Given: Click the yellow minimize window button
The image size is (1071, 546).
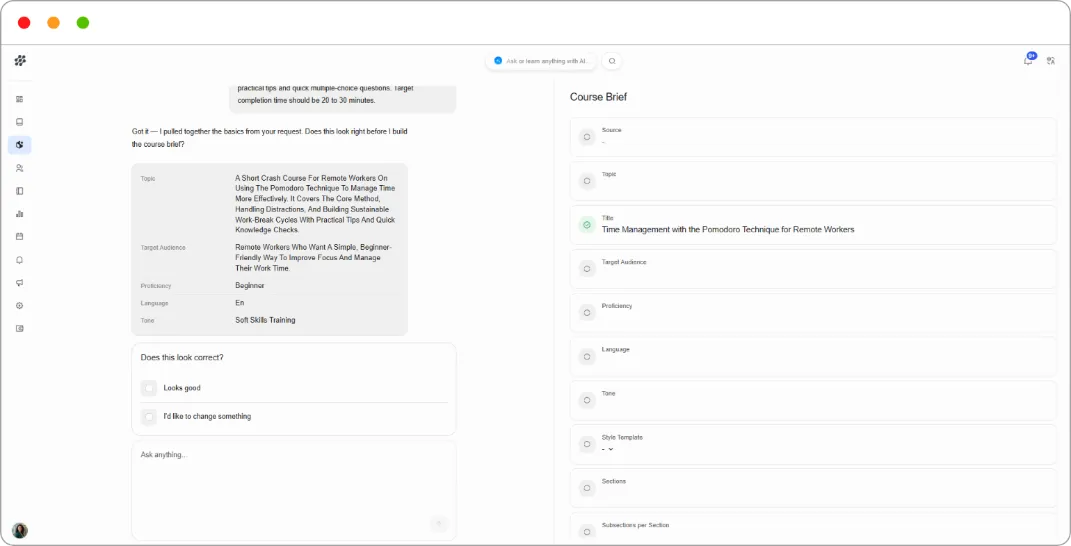Looking at the screenshot, I should click(x=53, y=23).
